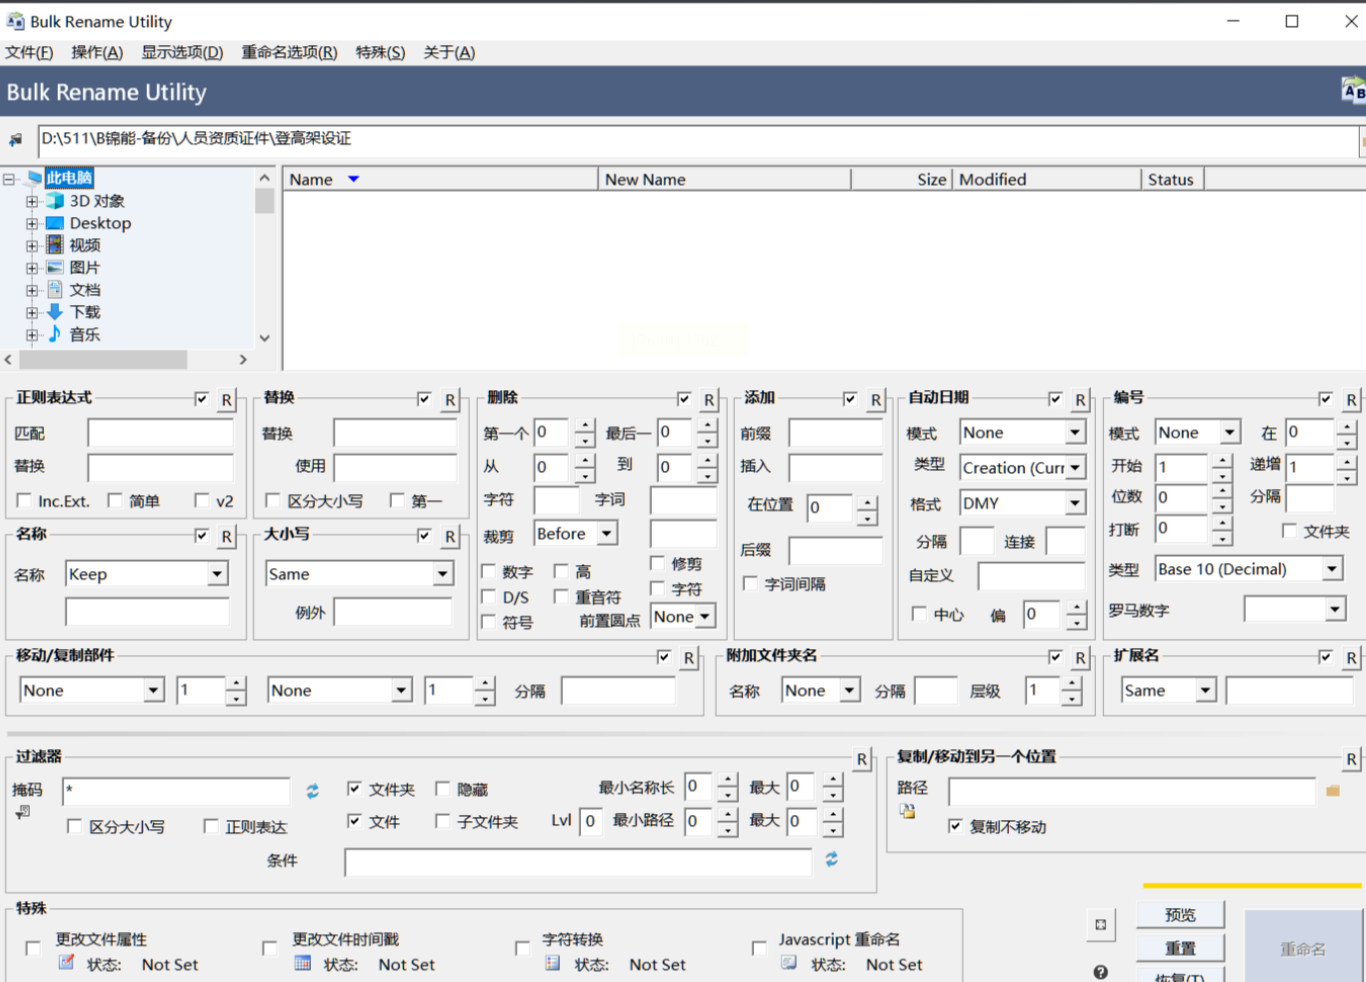Open the 特殊(S) menu
Image resolution: width=1366 pixels, height=982 pixels.
(x=380, y=52)
